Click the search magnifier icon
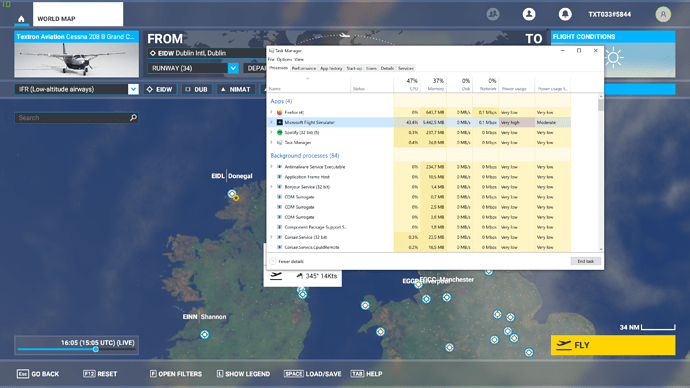 [133, 117]
